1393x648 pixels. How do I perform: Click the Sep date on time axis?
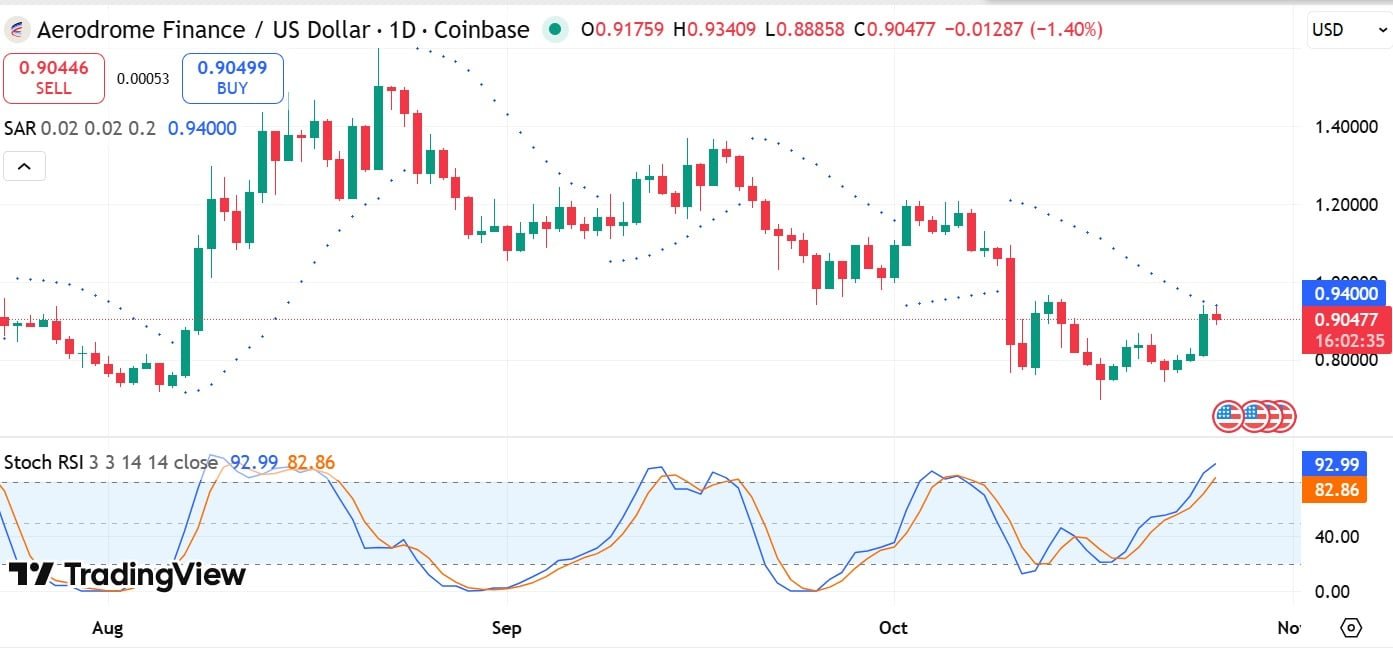pyautogui.click(x=507, y=628)
